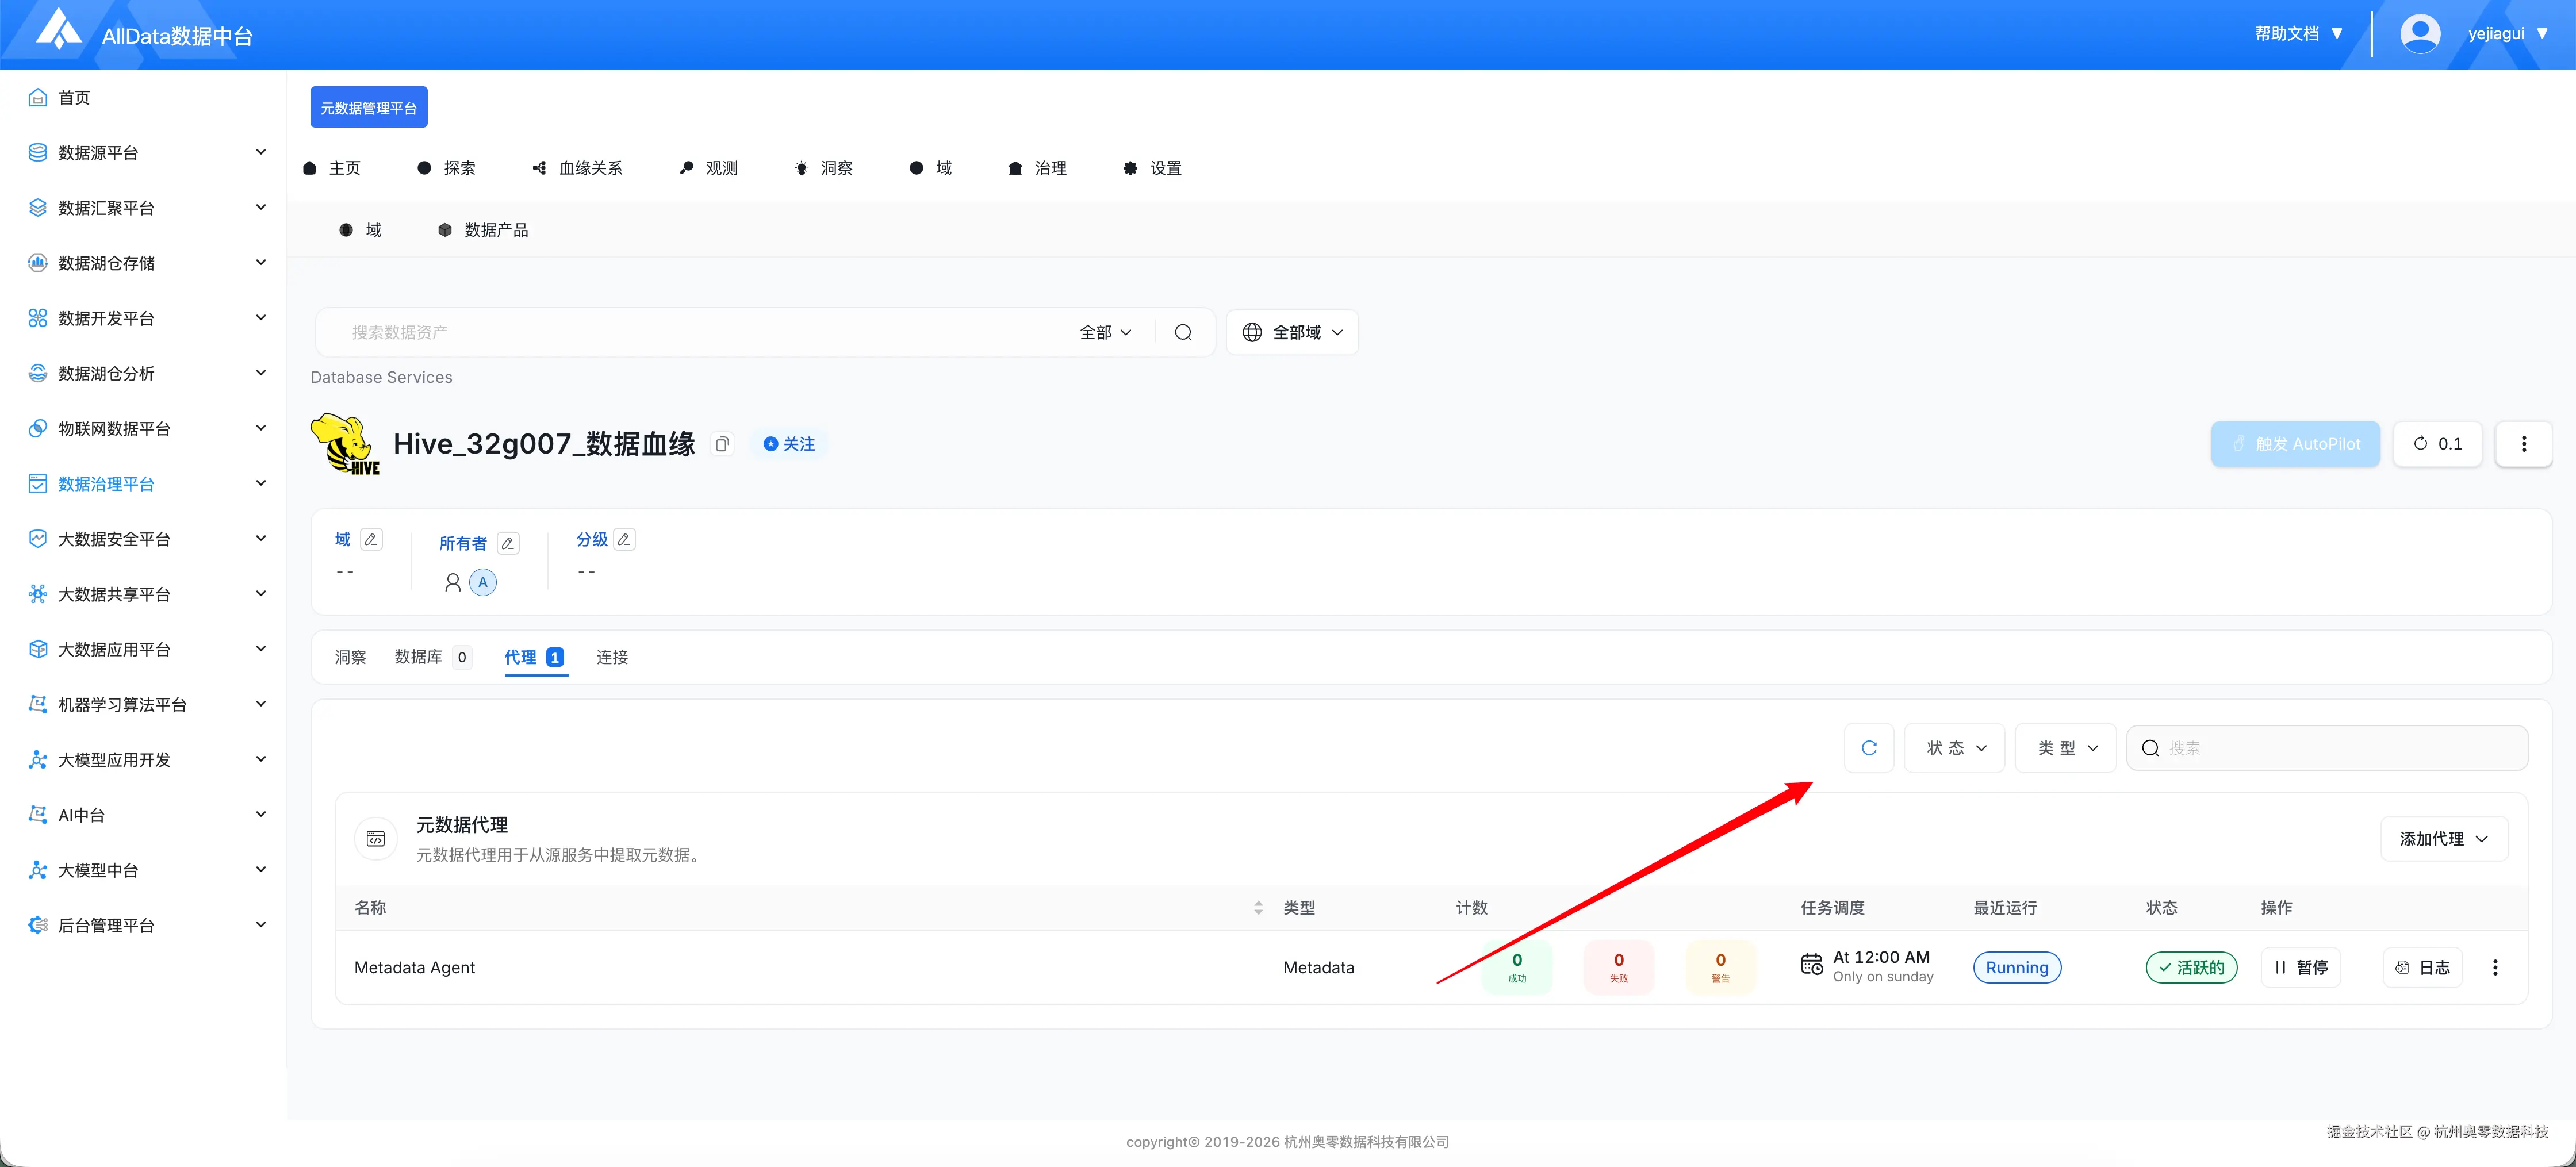2576x1167 pixels.
Task: Open the 全部 search scope dropdown
Action: tap(1105, 332)
